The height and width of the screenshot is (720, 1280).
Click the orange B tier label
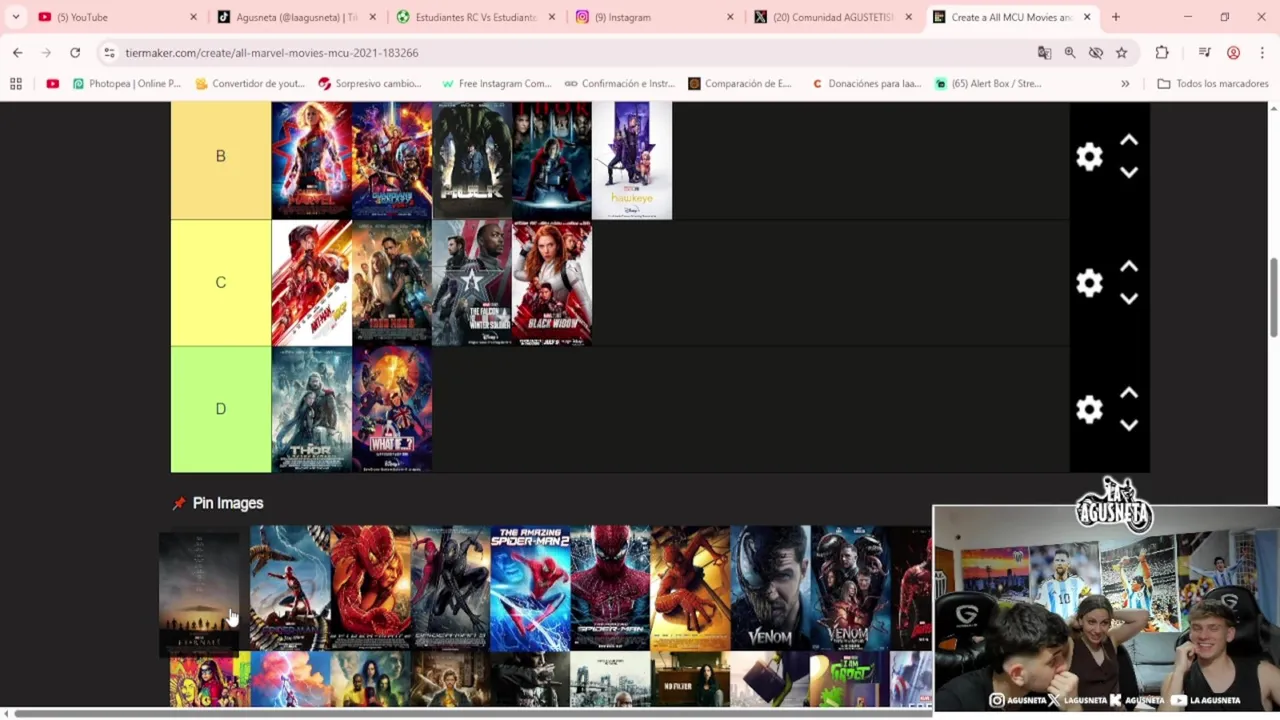[221, 157]
